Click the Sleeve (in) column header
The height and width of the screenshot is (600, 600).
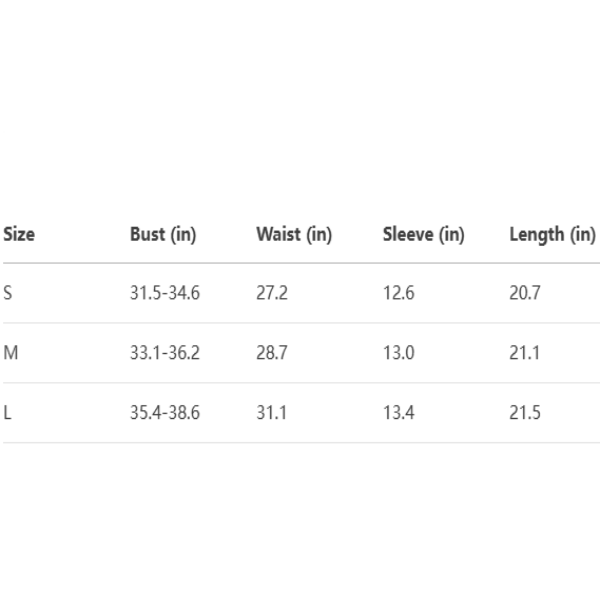424,234
